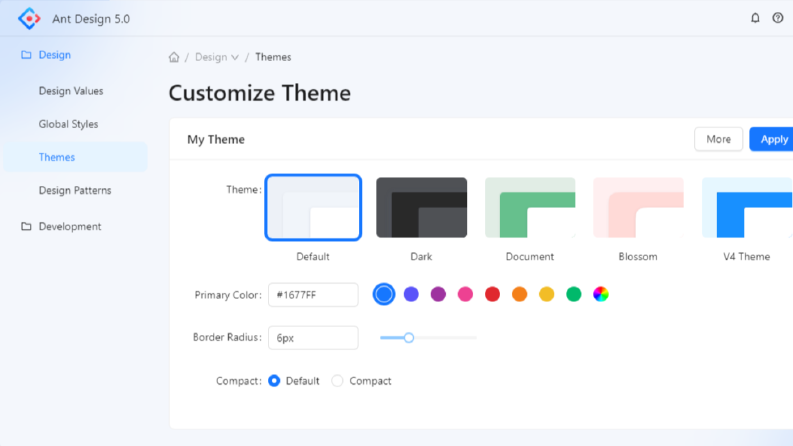Click the Ant Design logo icon

click(x=29, y=19)
